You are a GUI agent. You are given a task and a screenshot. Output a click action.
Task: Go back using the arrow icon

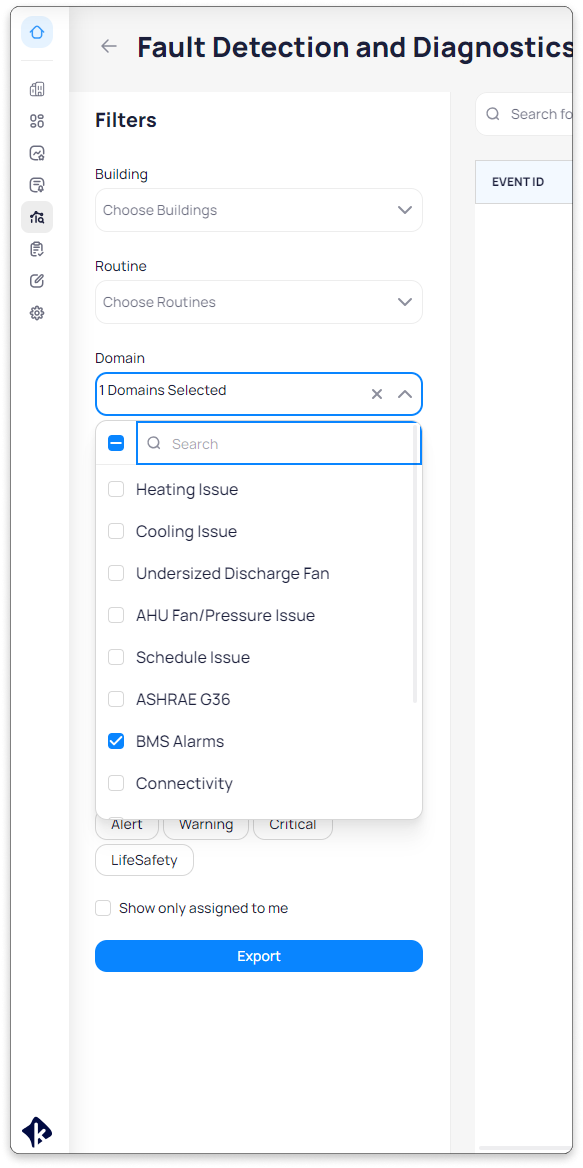(109, 46)
